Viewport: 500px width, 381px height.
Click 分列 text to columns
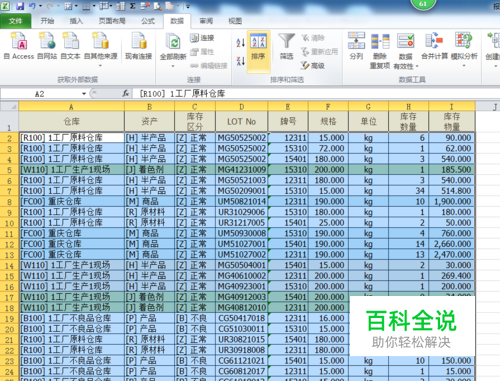(x=356, y=46)
